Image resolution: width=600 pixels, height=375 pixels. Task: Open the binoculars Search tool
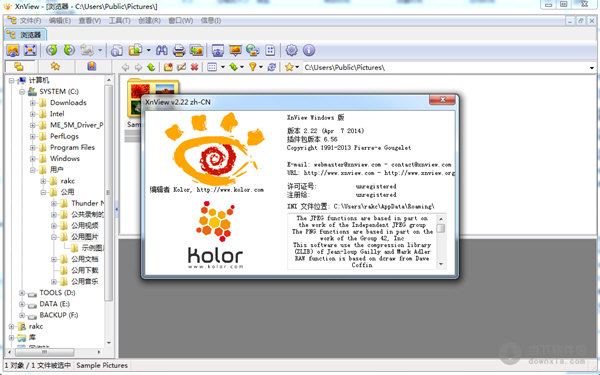pyautogui.click(x=161, y=50)
